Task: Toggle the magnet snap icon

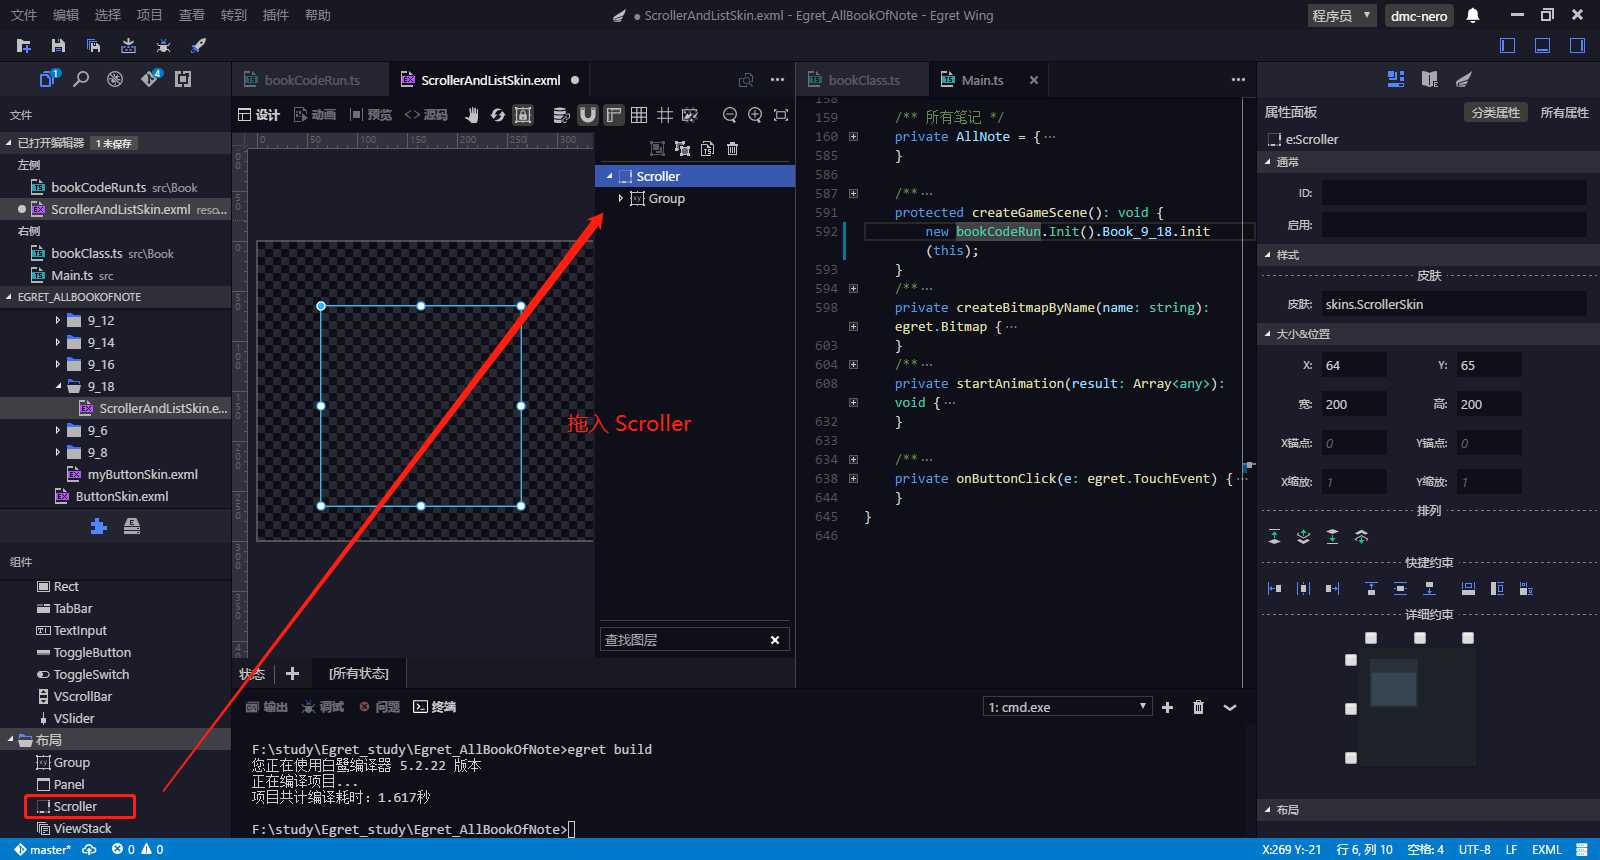Action: click(x=588, y=115)
